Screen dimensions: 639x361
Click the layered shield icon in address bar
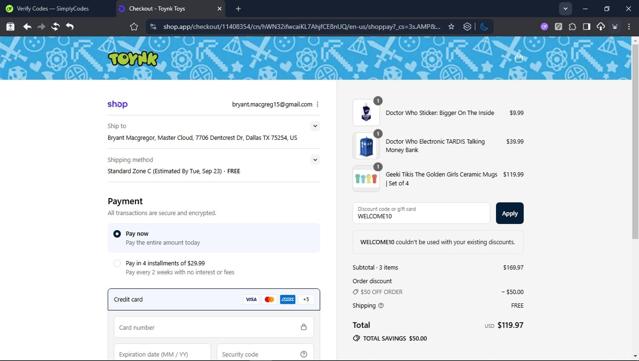tap(467, 26)
